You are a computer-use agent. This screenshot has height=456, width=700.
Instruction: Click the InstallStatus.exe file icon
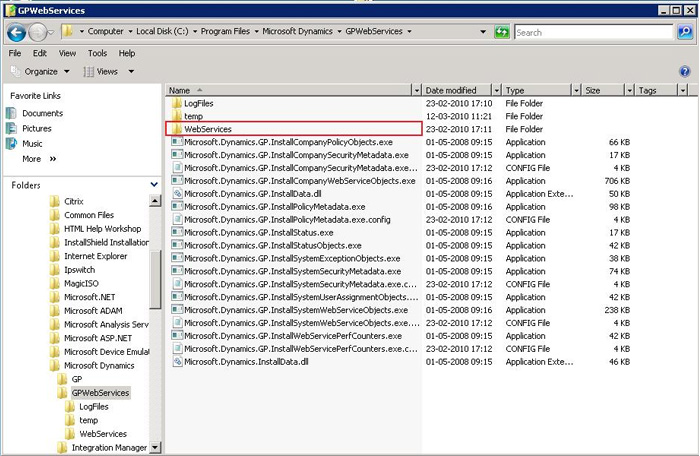177,233
